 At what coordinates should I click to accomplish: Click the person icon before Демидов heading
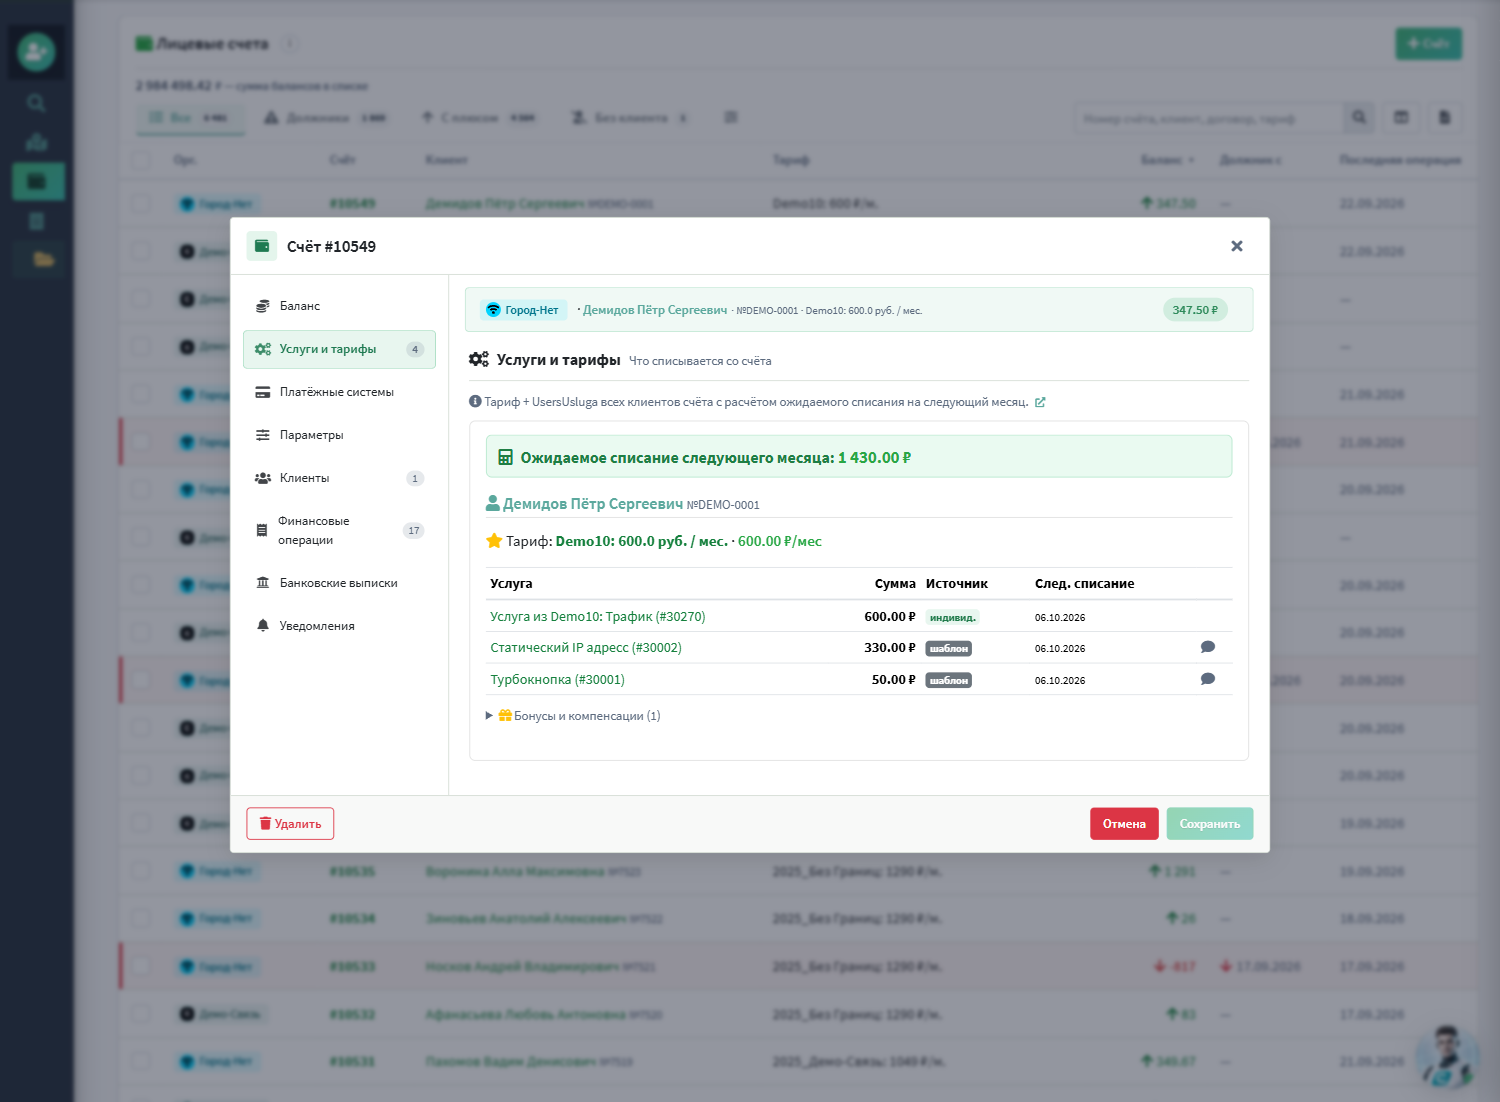[x=493, y=503]
